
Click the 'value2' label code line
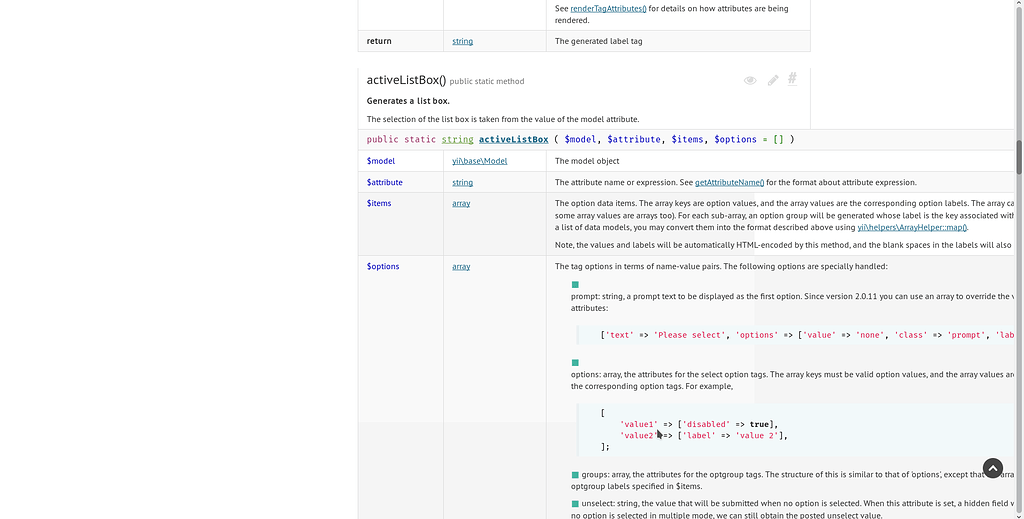click(703, 435)
